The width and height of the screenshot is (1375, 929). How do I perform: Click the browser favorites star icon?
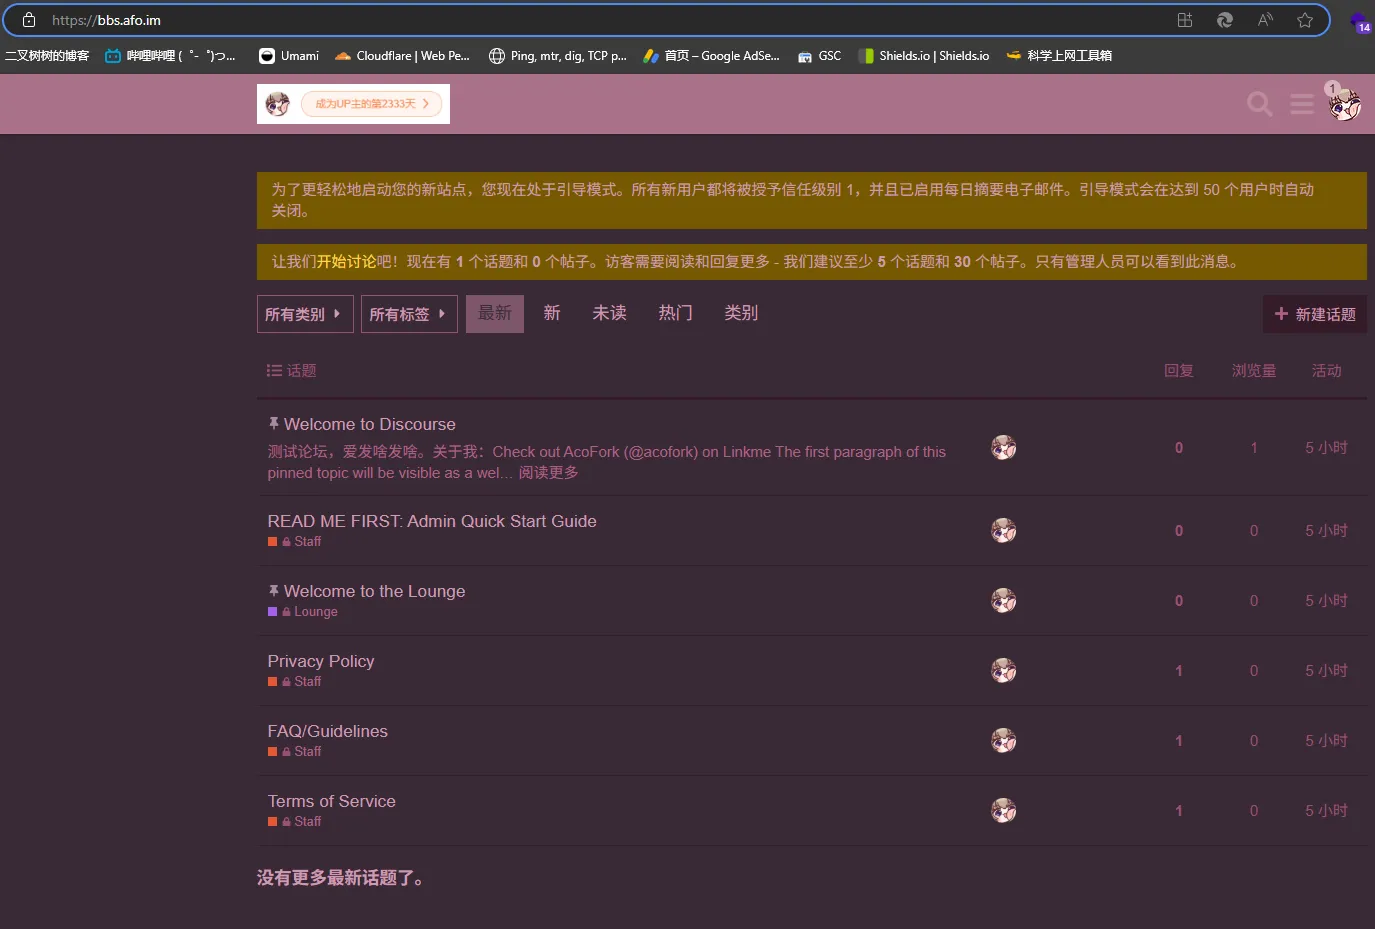pyautogui.click(x=1304, y=20)
